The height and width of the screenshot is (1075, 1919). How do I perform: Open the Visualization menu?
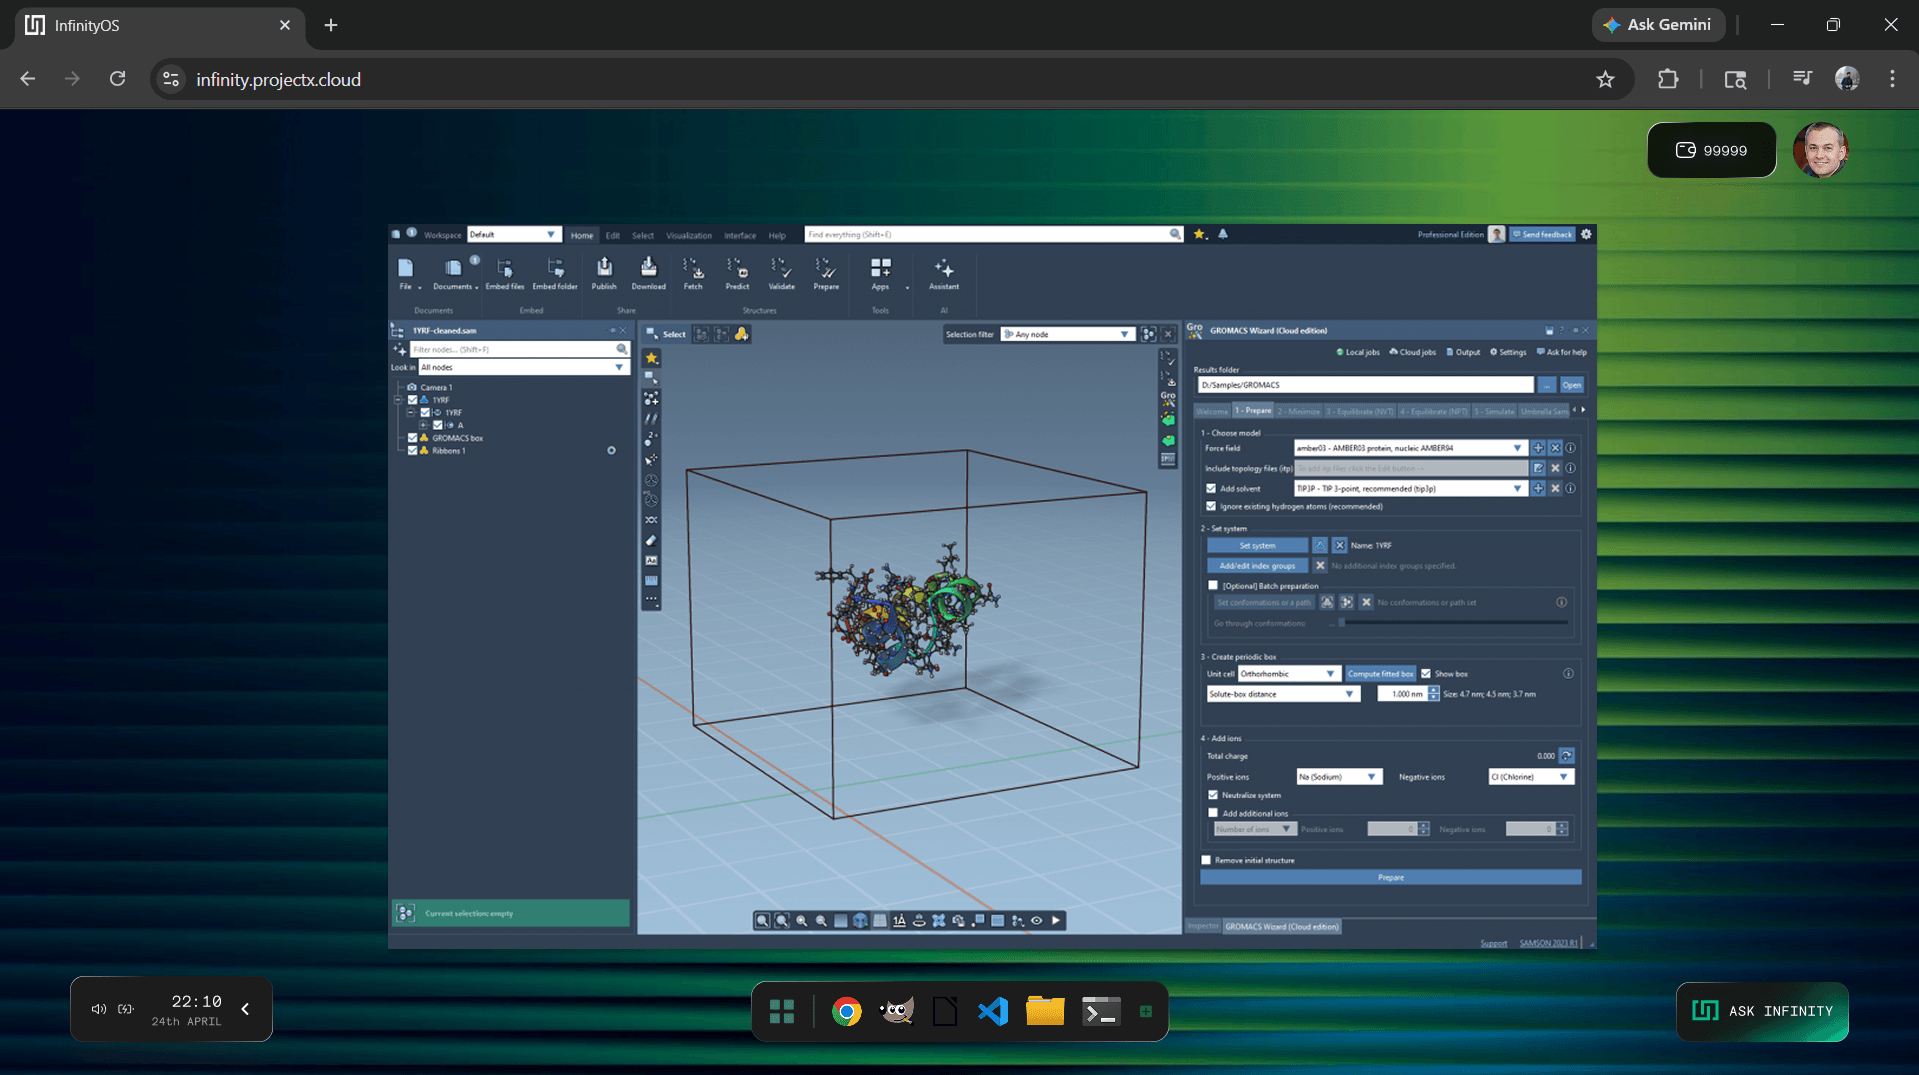[x=689, y=235]
